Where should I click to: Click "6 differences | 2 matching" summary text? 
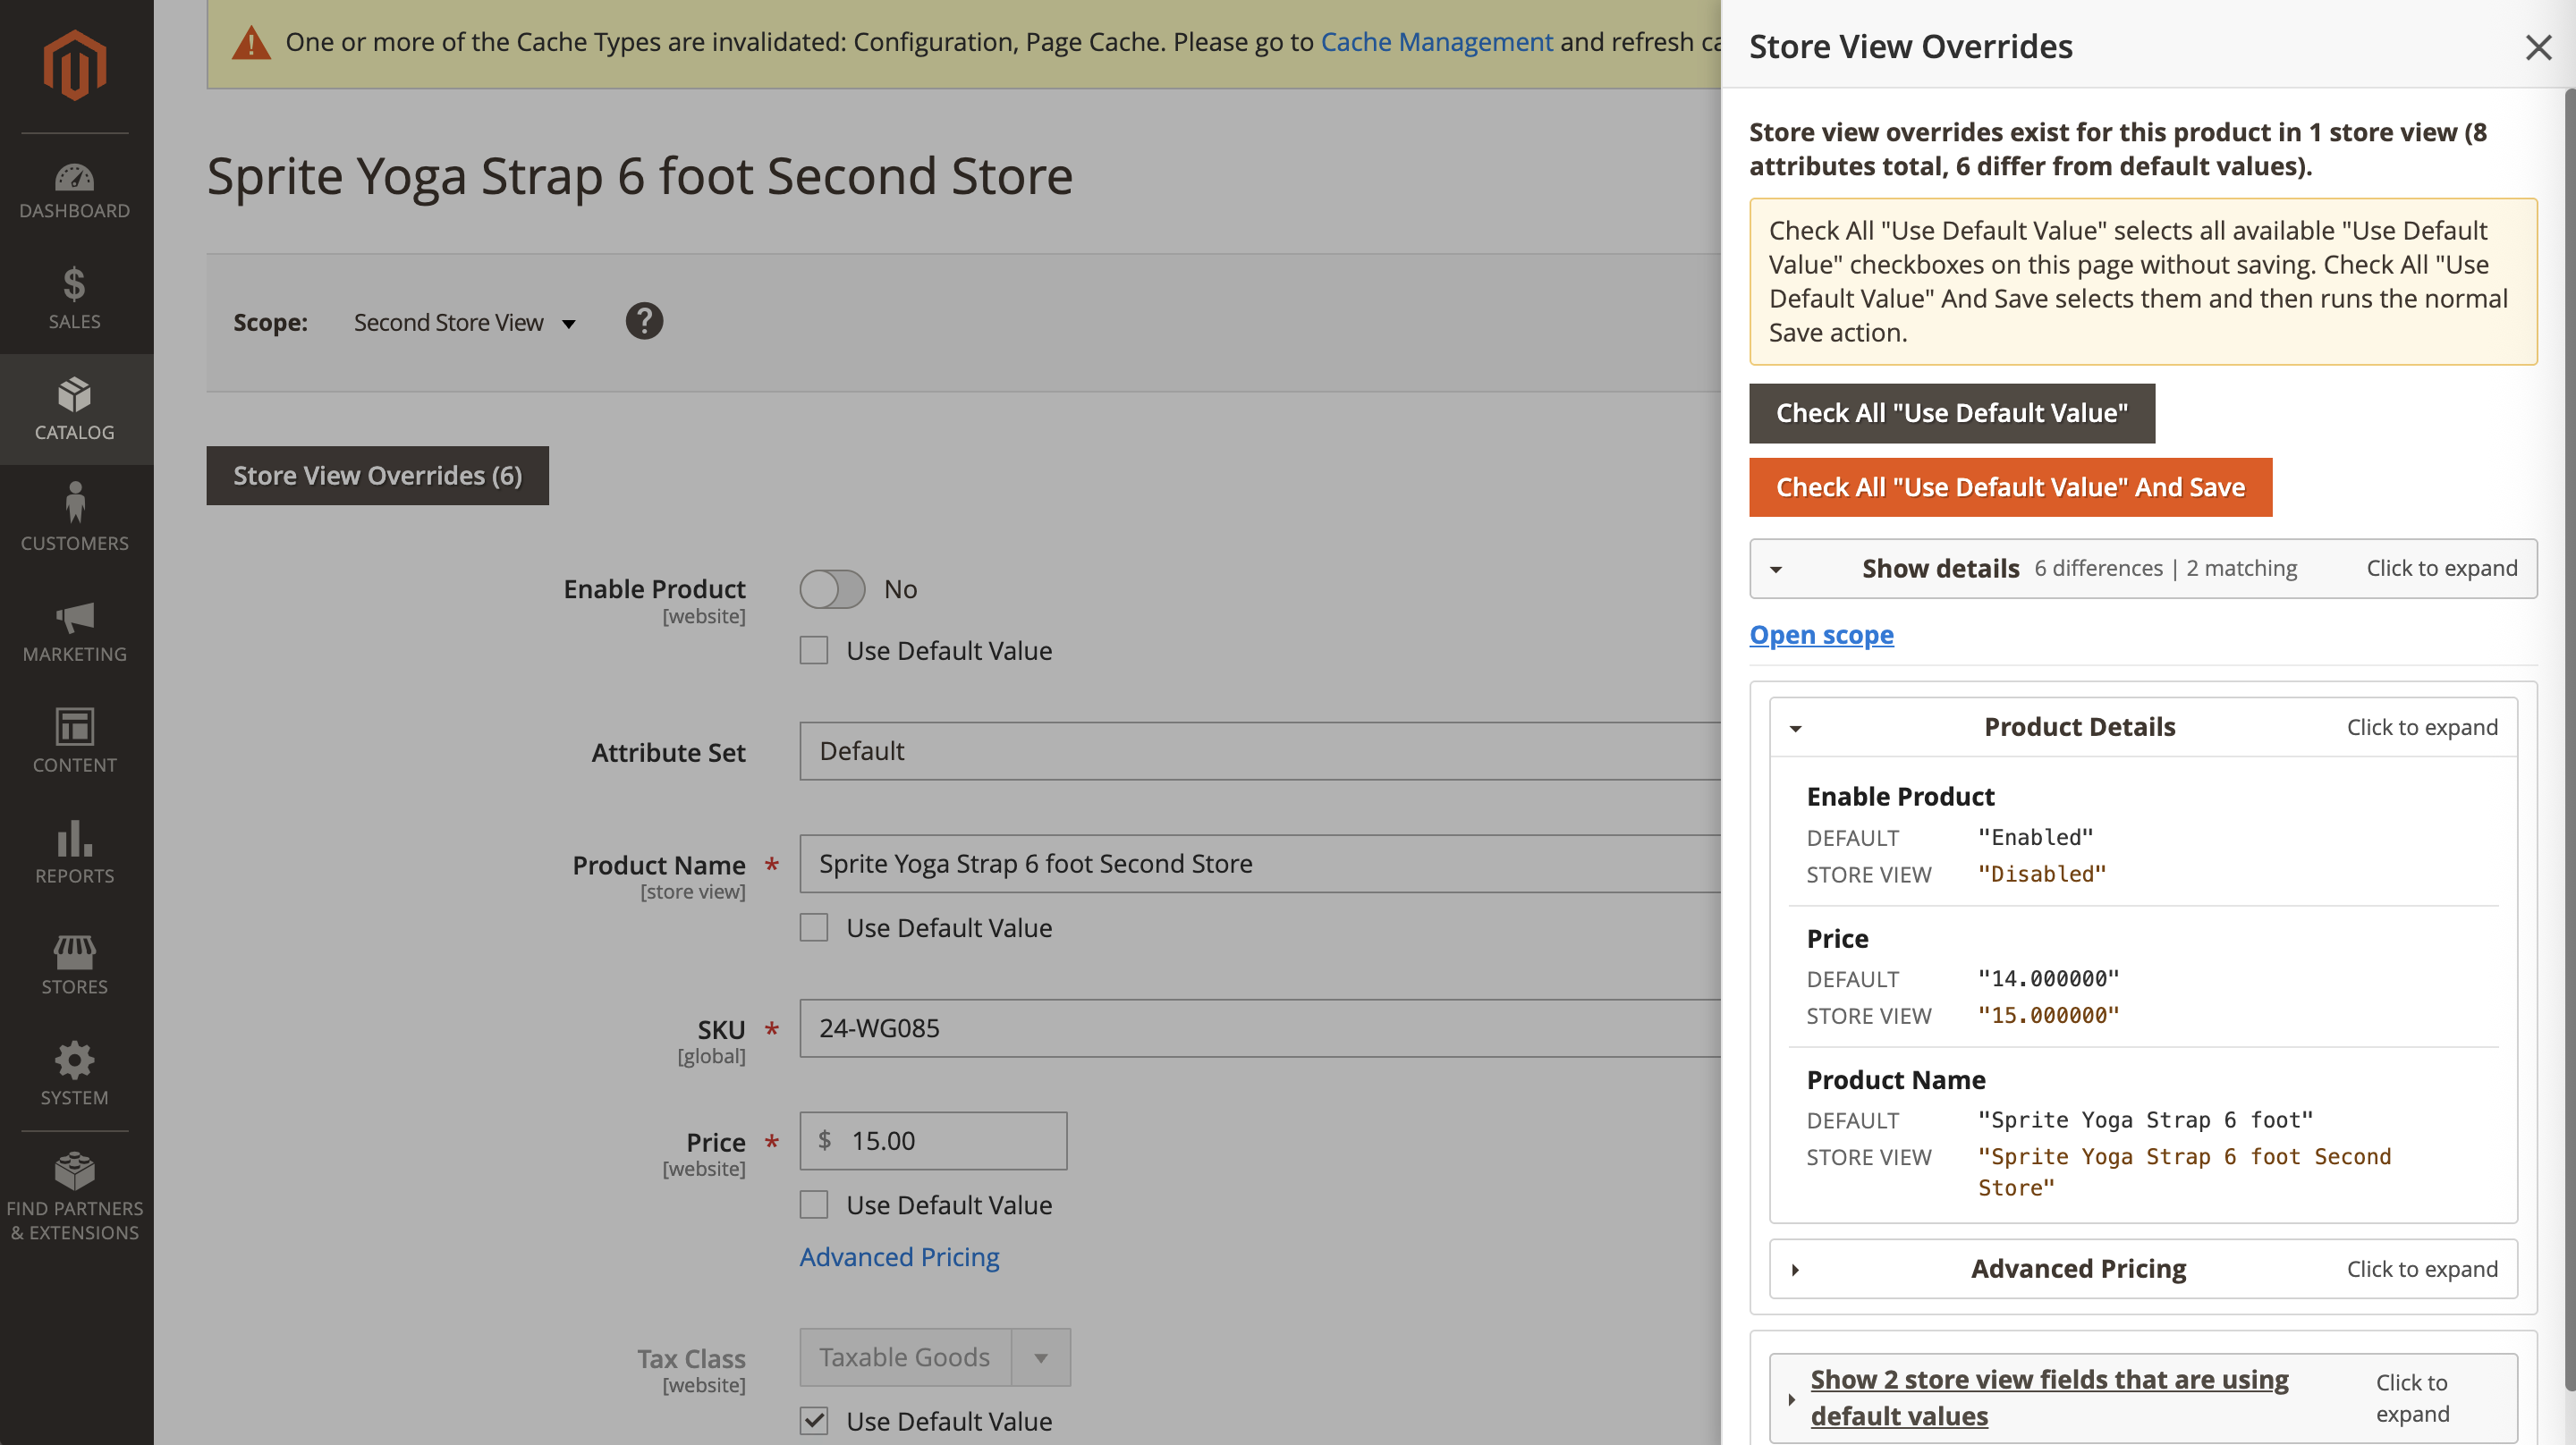click(x=2165, y=568)
